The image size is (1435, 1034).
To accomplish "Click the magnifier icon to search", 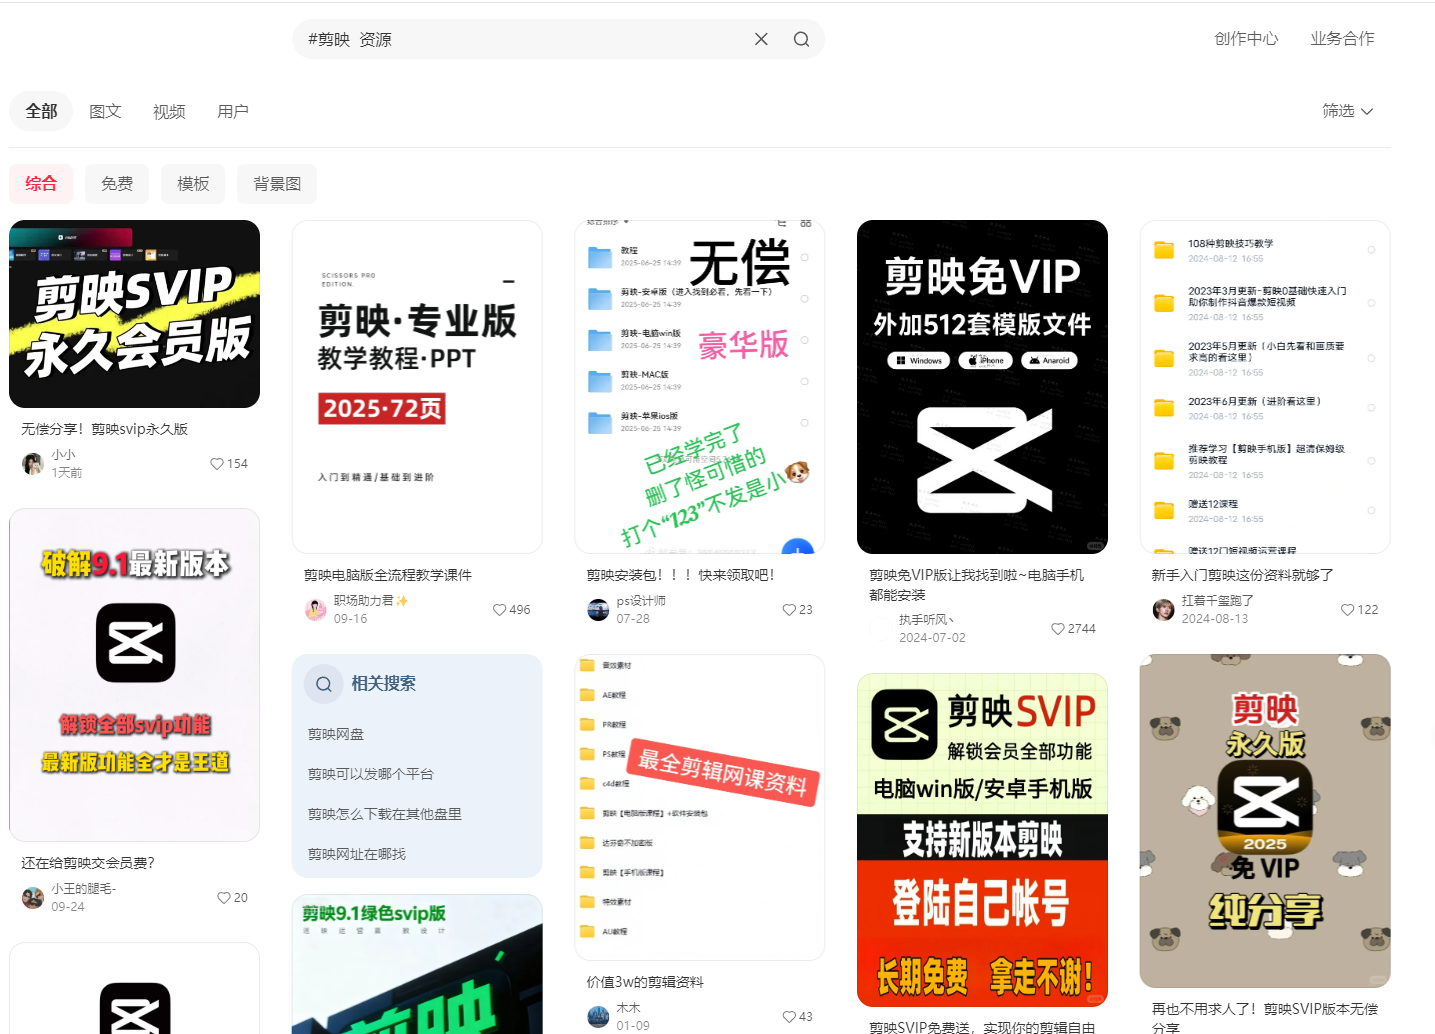I will point(801,38).
